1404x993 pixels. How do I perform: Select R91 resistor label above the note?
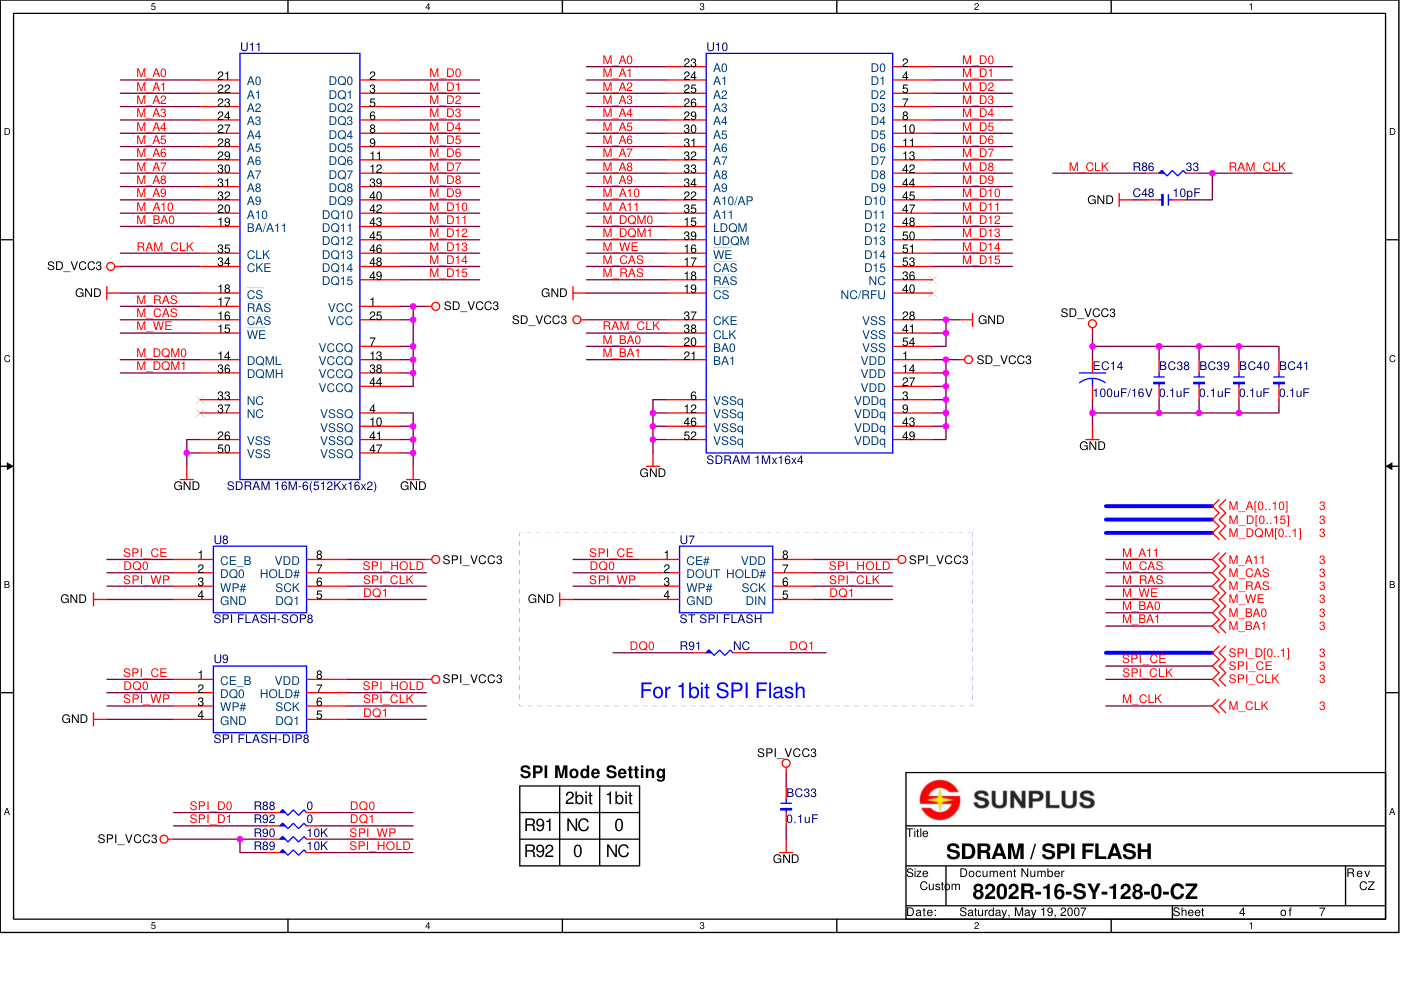point(690,646)
